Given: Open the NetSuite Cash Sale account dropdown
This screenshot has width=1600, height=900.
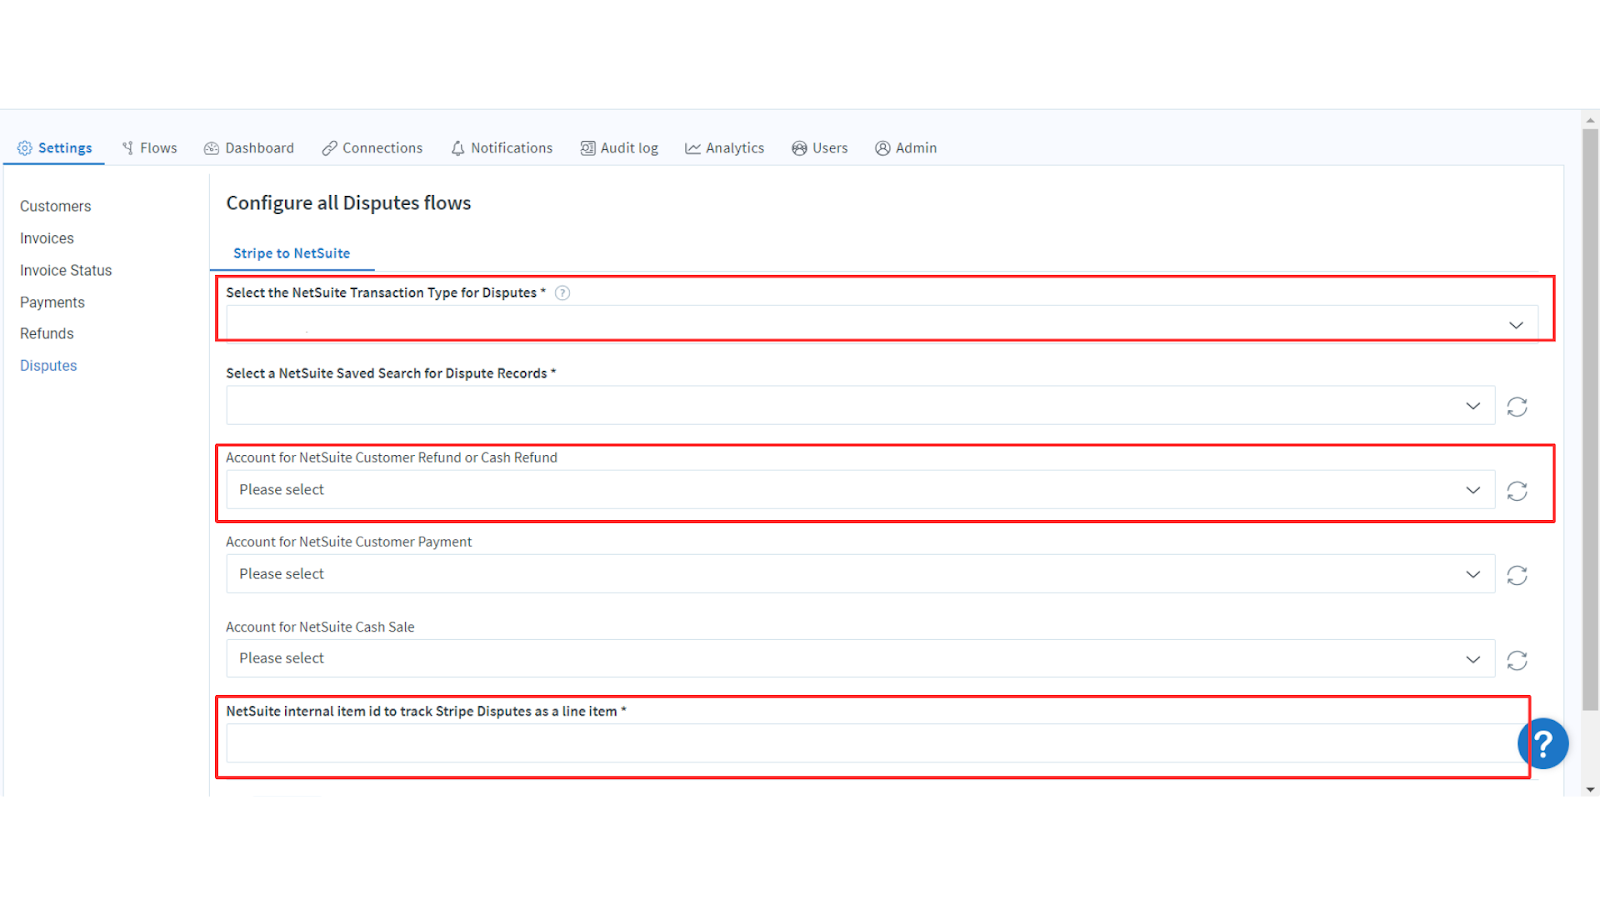Looking at the screenshot, I should coord(860,658).
